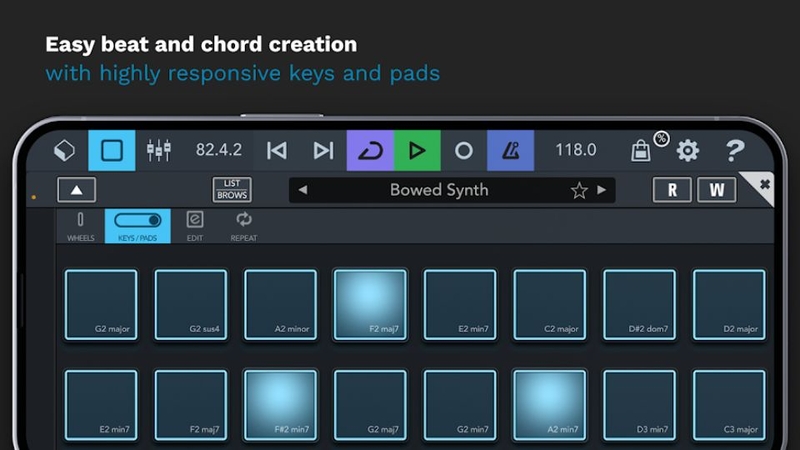The image size is (800, 450).
Task: Tap the G2 maj7 chord pad
Action: (x=370, y=405)
